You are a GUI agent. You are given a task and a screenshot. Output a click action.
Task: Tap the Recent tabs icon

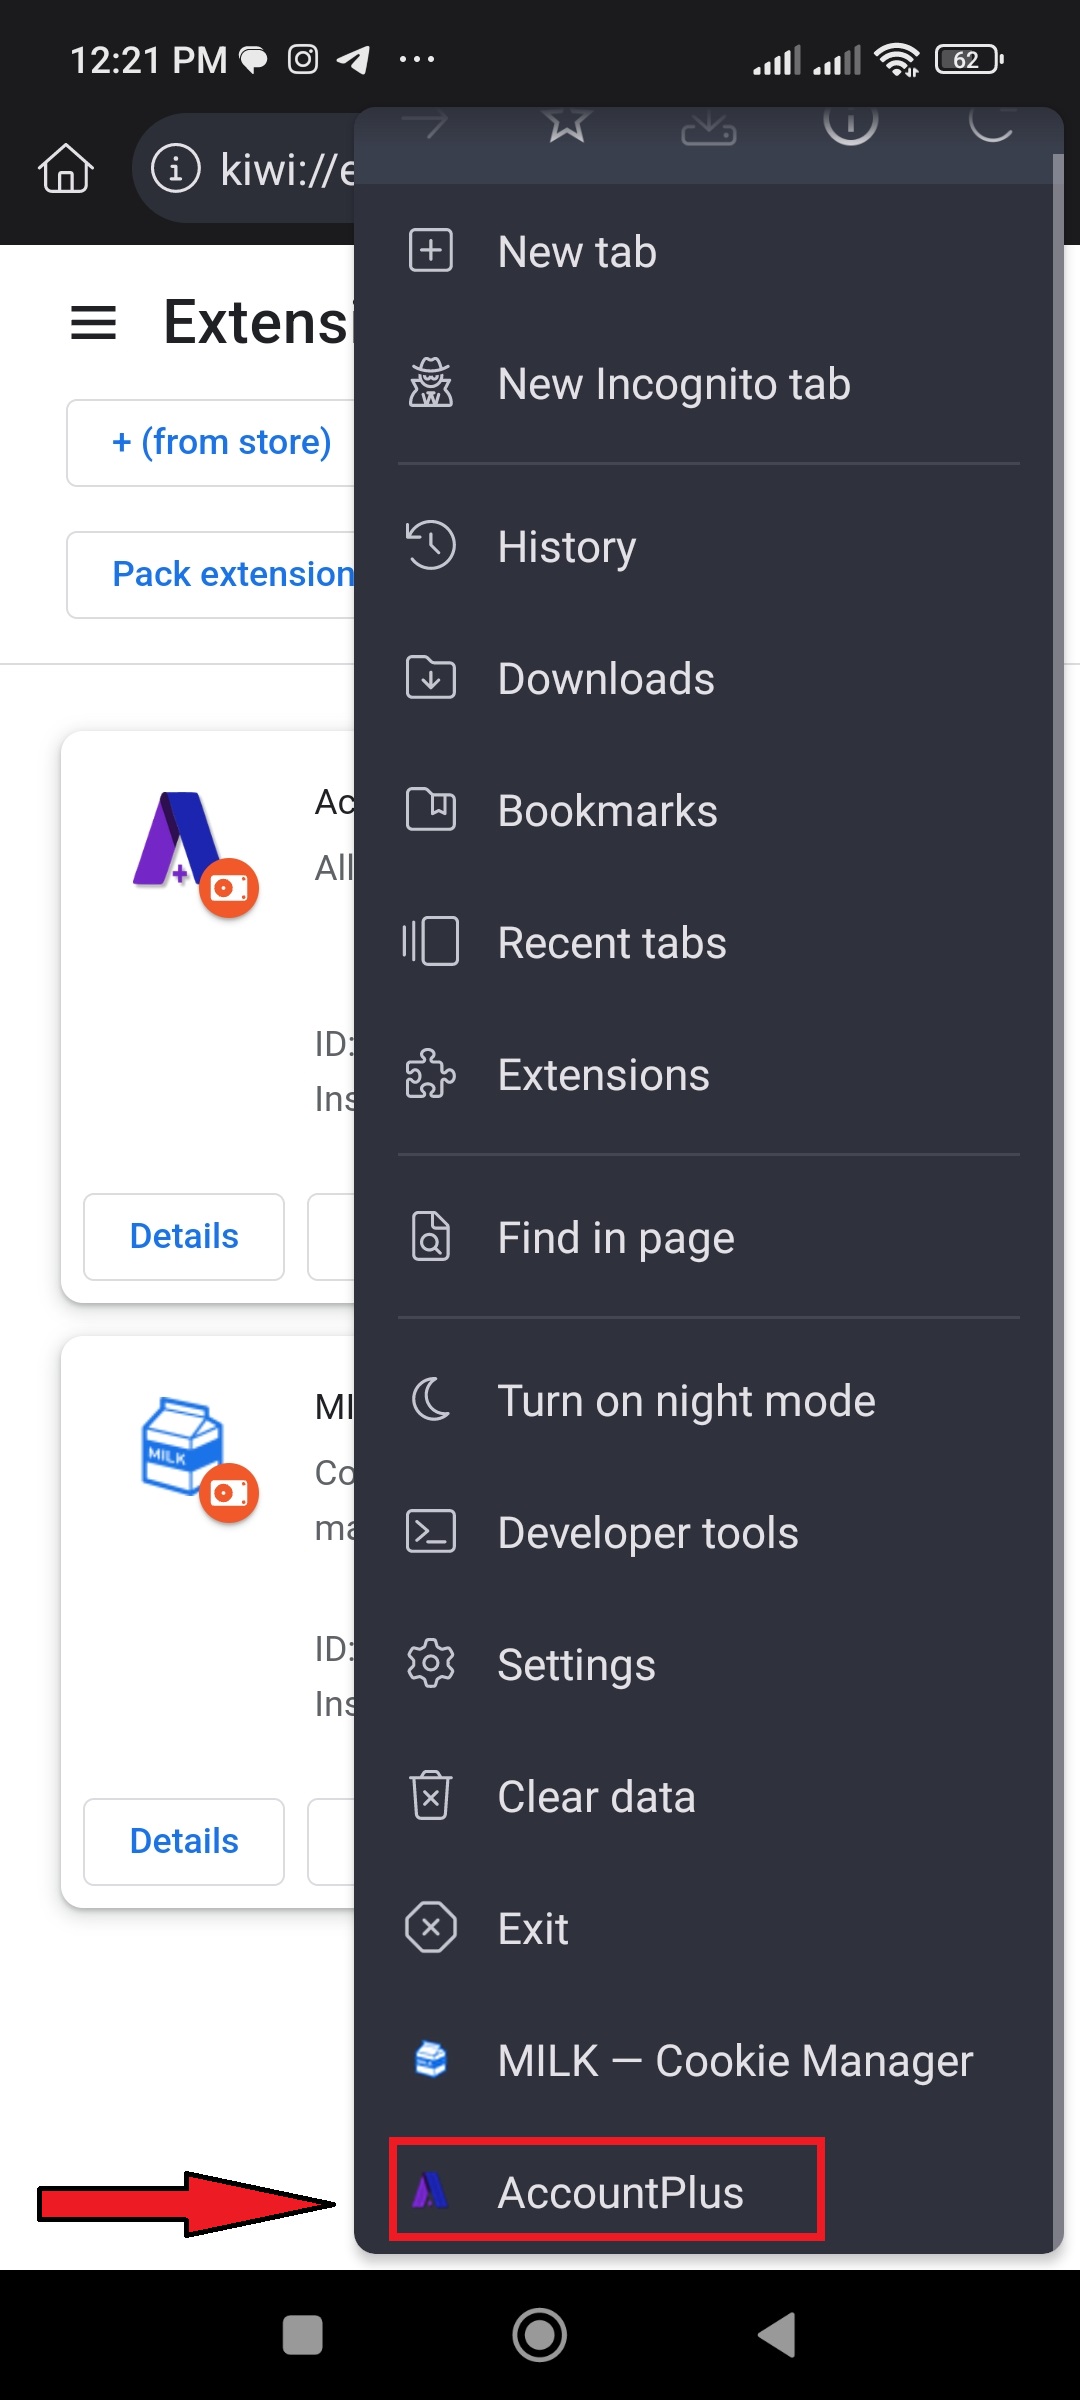(x=431, y=941)
